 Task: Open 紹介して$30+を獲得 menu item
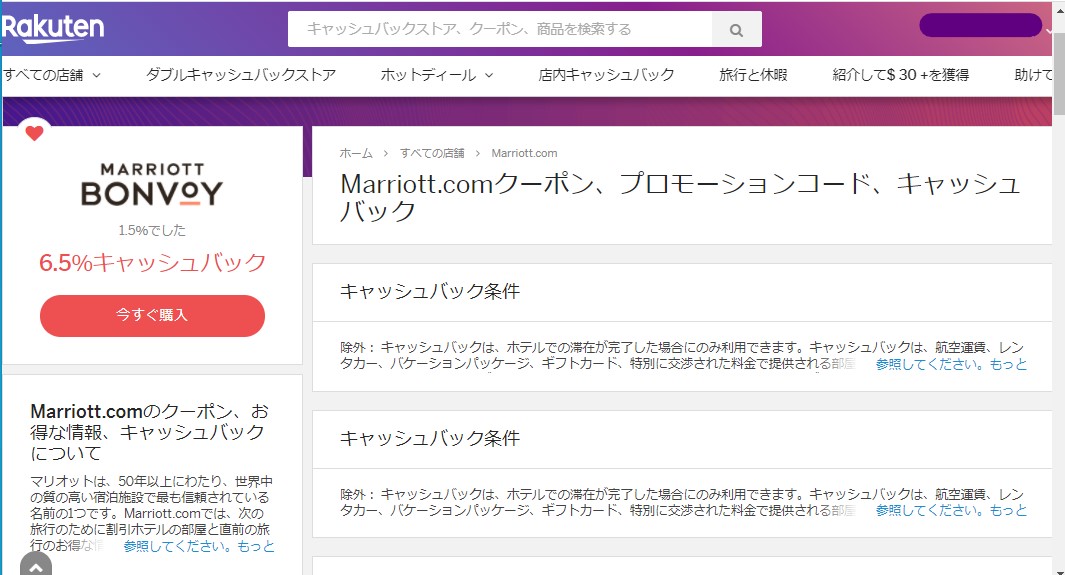pos(901,75)
